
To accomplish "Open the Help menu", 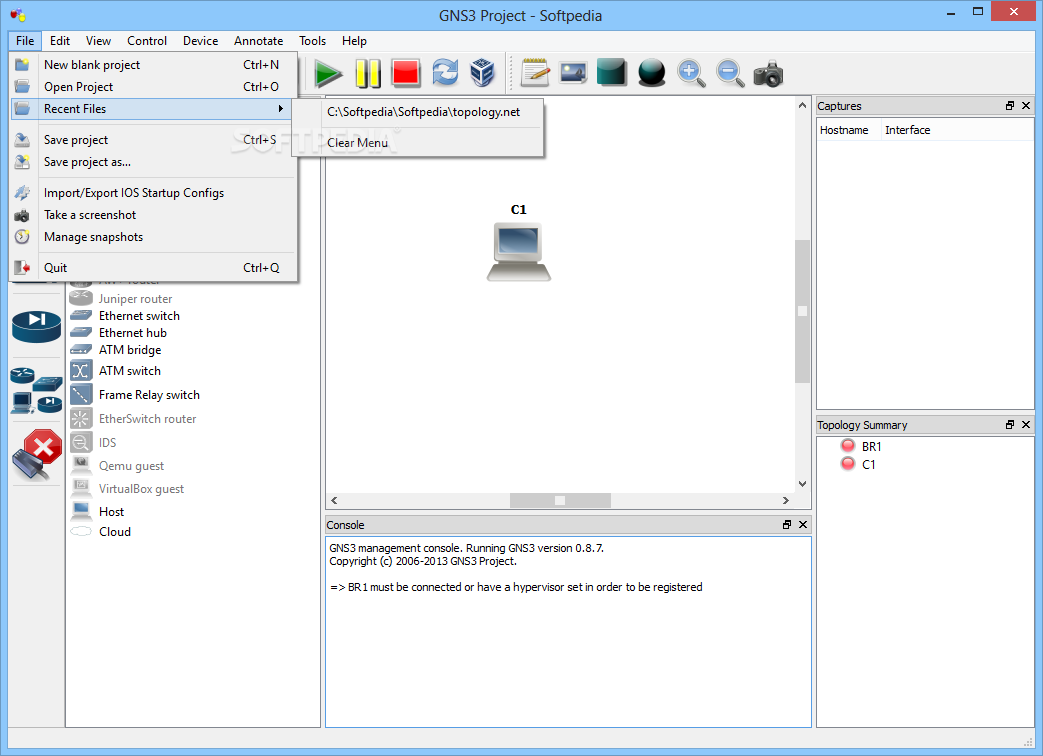I will point(355,41).
